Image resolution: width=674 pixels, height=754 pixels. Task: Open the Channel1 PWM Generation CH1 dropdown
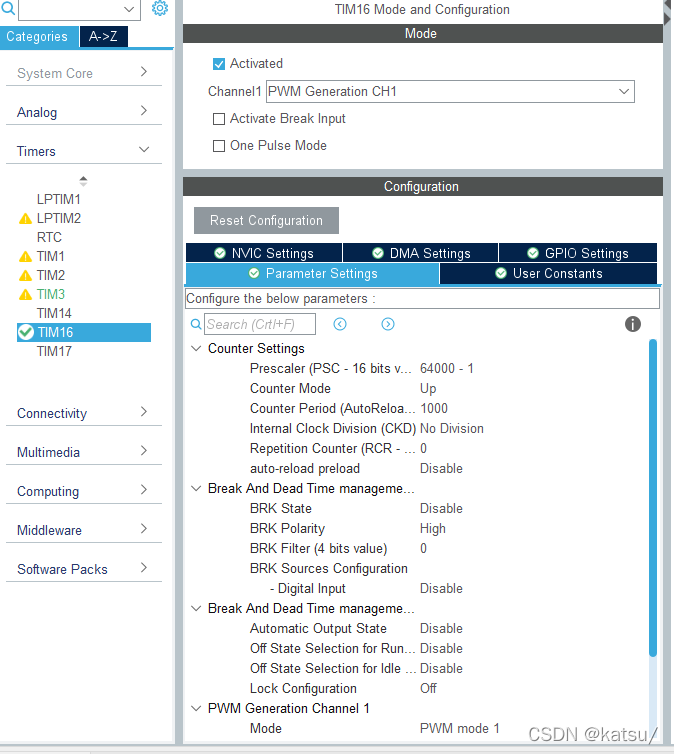[450, 91]
